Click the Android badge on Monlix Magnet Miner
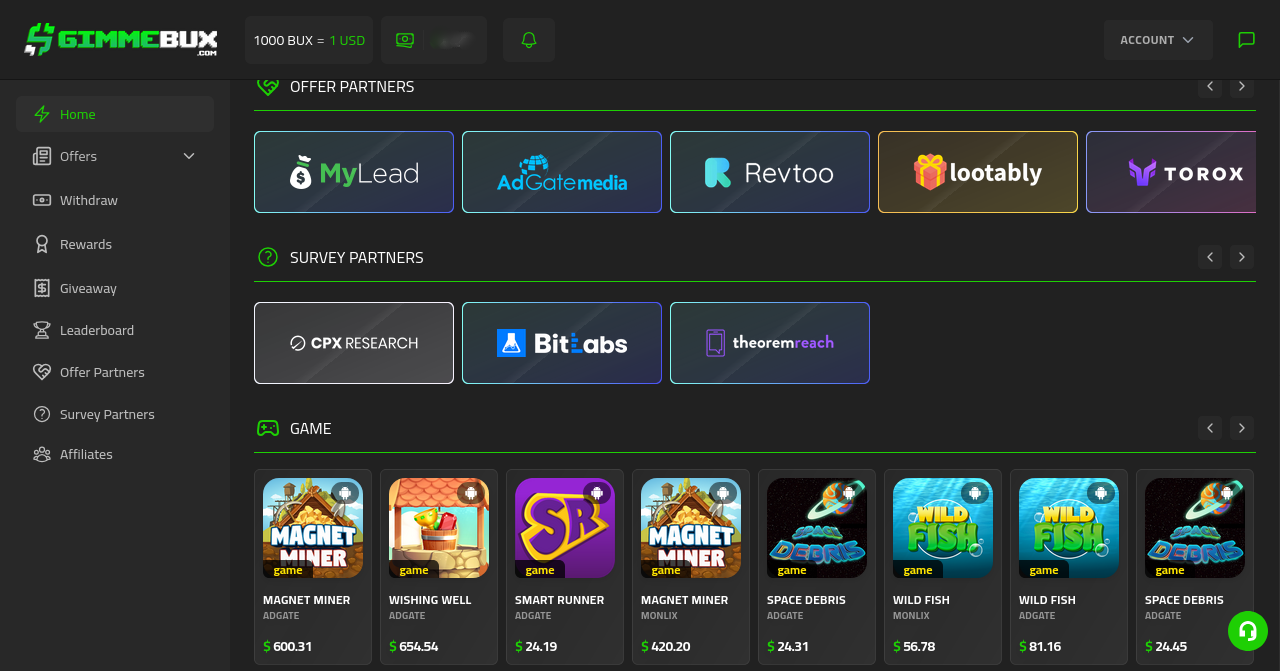 (723, 493)
